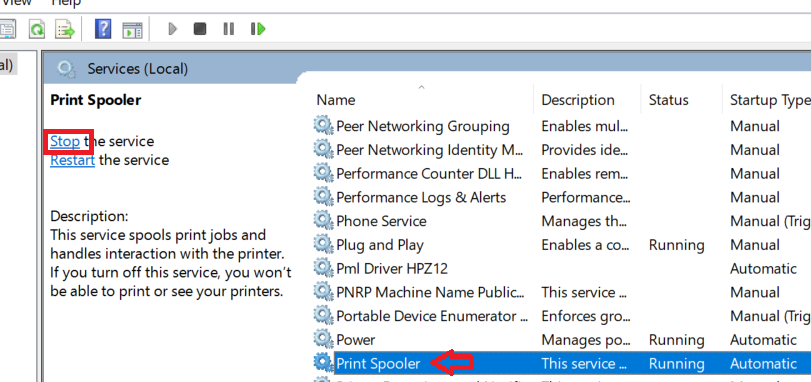Image resolution: width=811 pixels, height=382 pixels.
Task: Click gear icon of Print Spooler row
Action: (323, 363)
